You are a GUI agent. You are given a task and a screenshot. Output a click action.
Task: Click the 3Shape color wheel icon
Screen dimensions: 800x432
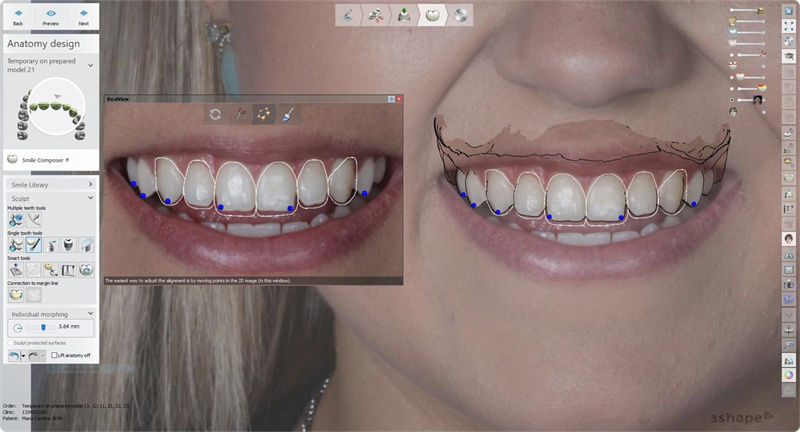click(x=789, y=376)
